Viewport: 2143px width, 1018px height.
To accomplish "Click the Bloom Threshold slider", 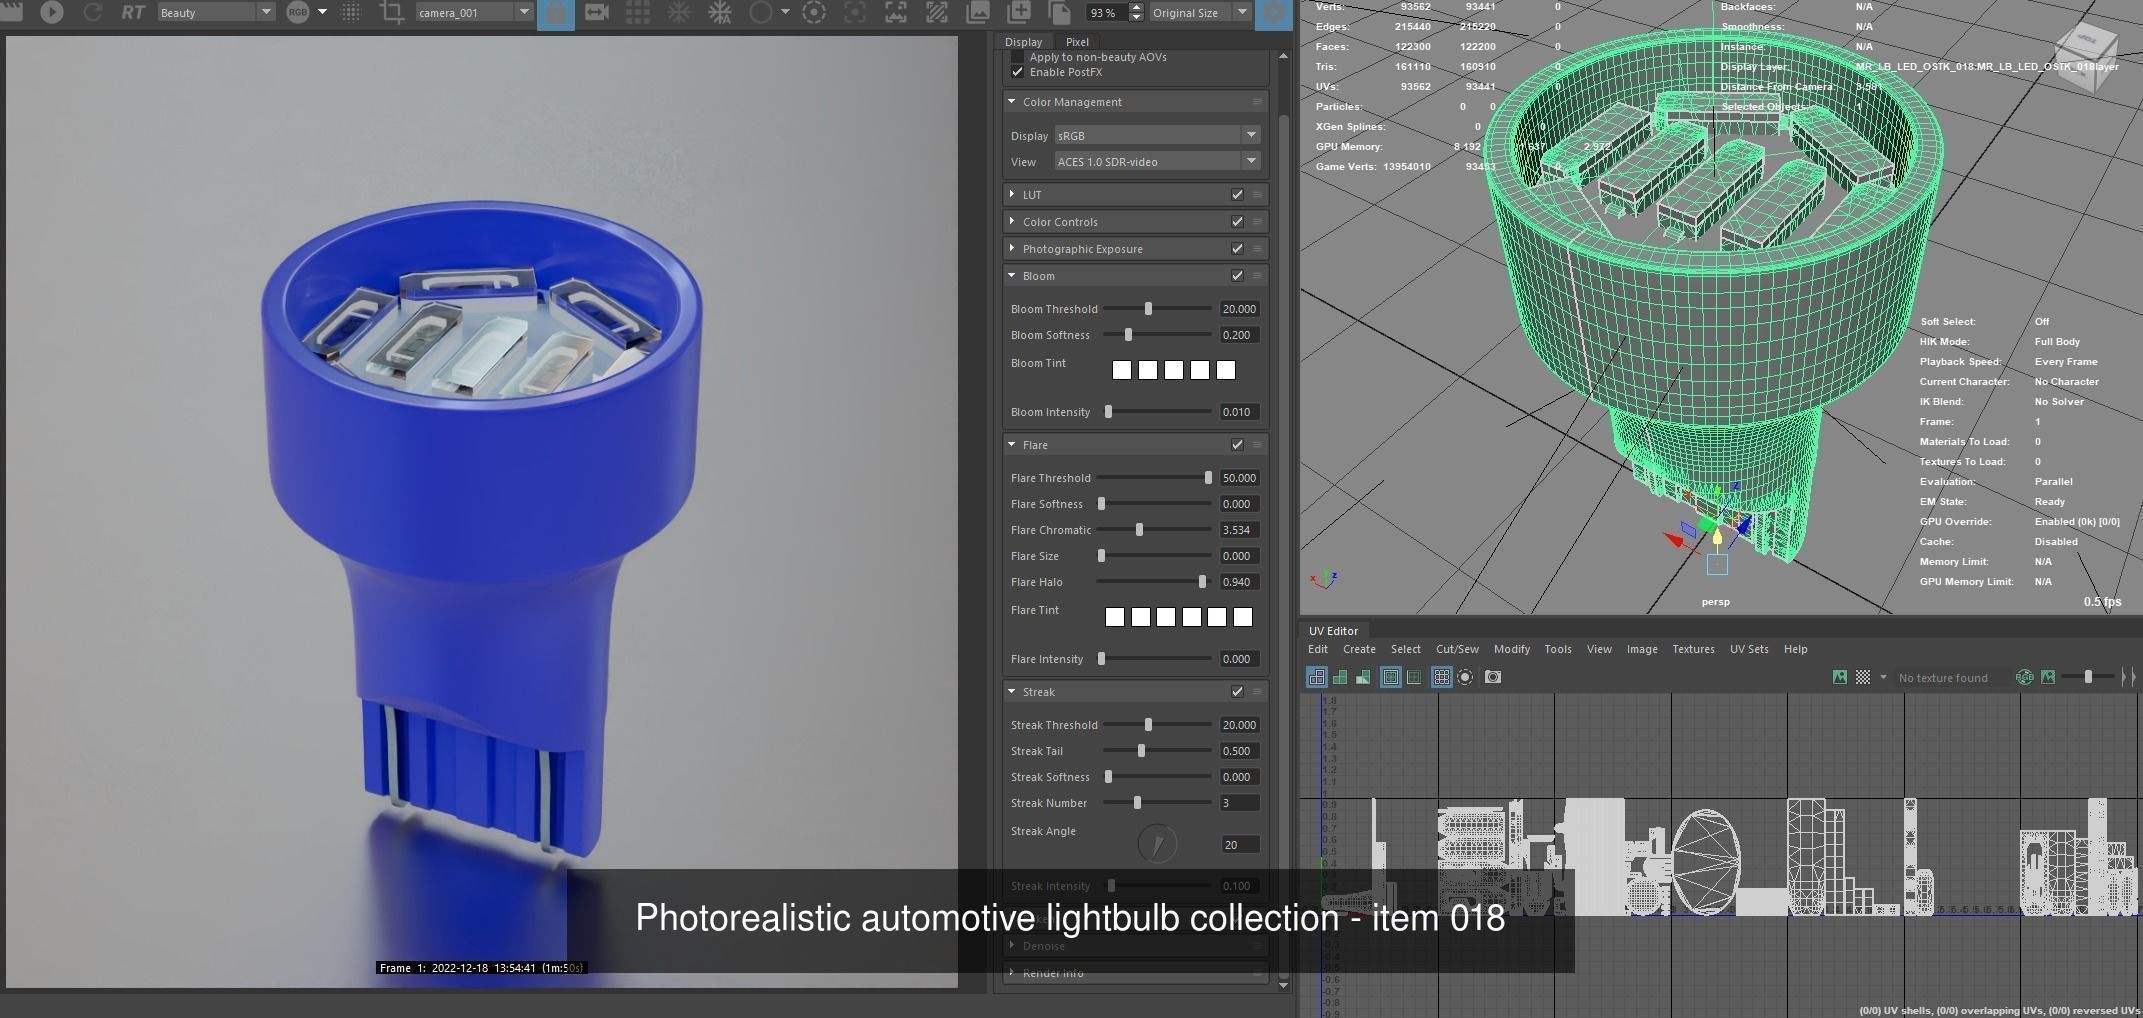I will click(x=1156, y=309).
